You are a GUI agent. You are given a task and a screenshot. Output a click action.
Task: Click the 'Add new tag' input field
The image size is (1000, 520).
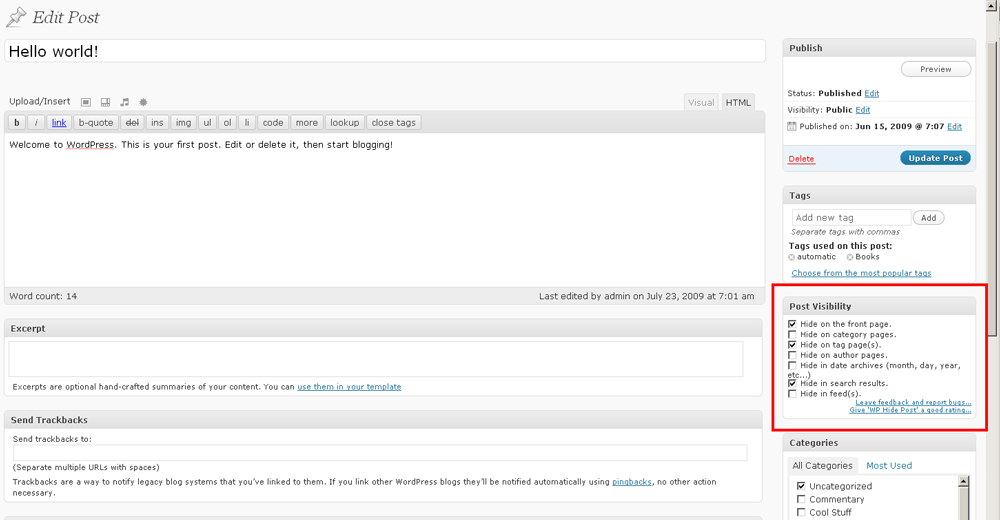[x=850, y=217]
